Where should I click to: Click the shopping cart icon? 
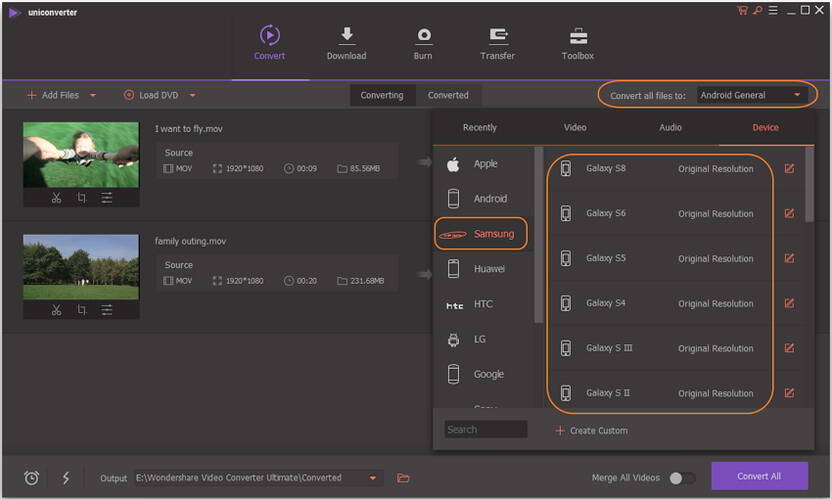pos(742,10)
